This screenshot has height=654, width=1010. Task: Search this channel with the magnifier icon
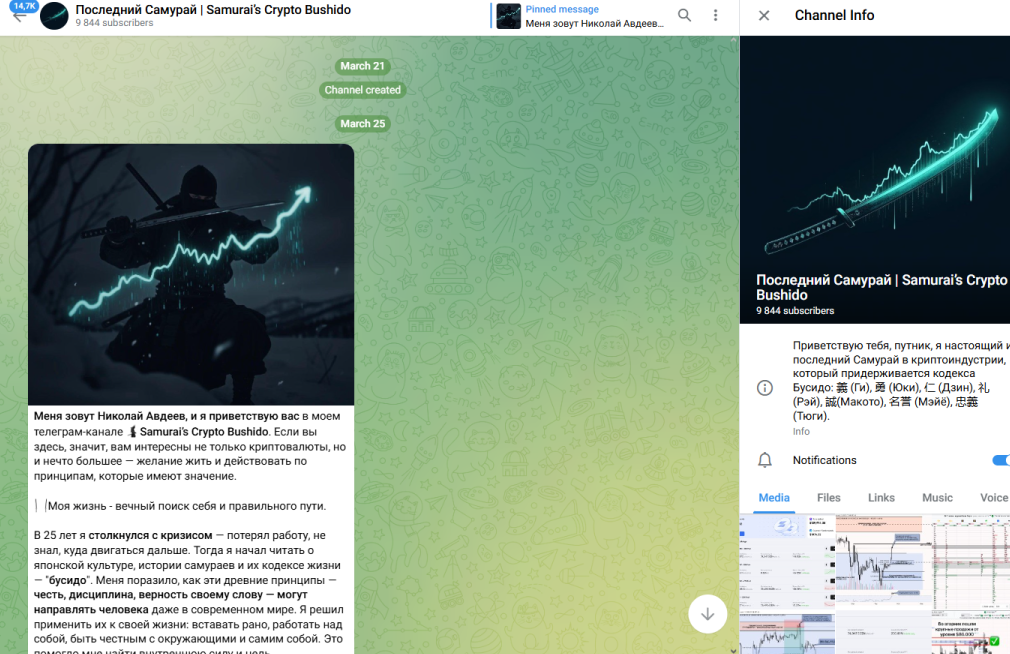pyautogui.click(x=685, y=15)
